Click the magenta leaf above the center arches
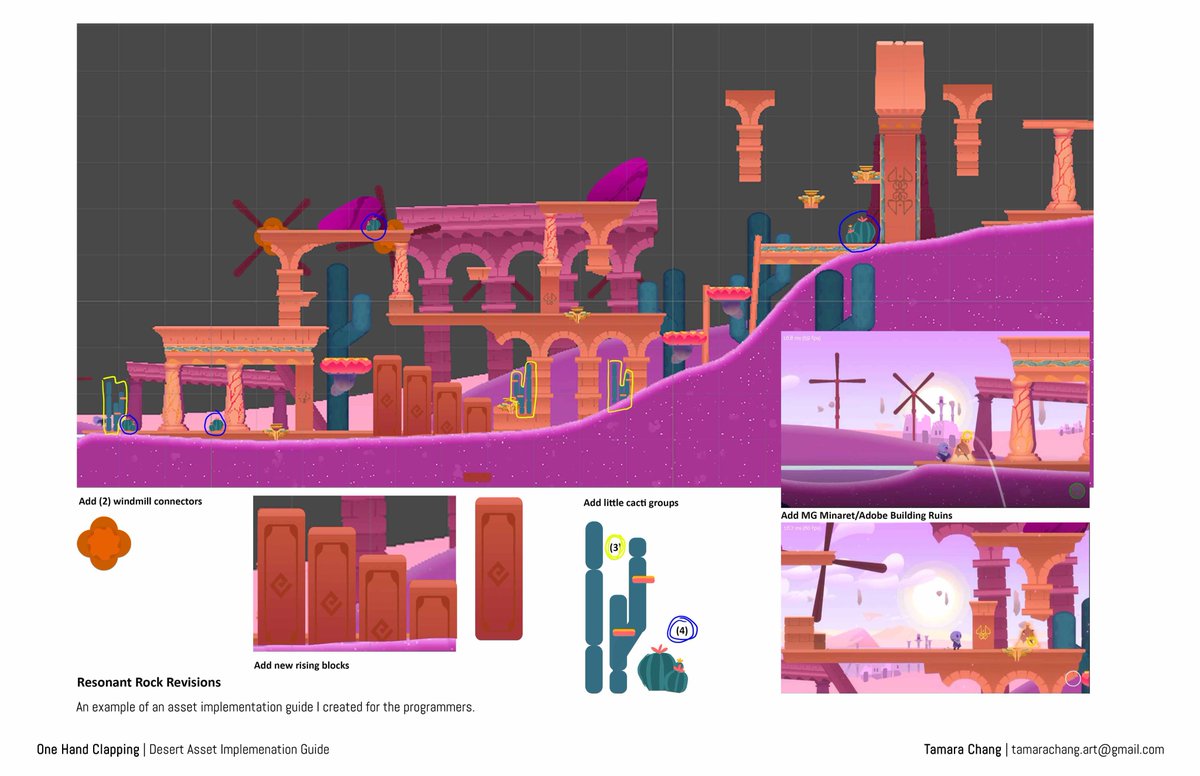Image resolution: width=1200 pixels, height=776 pixels. (617, 180)
